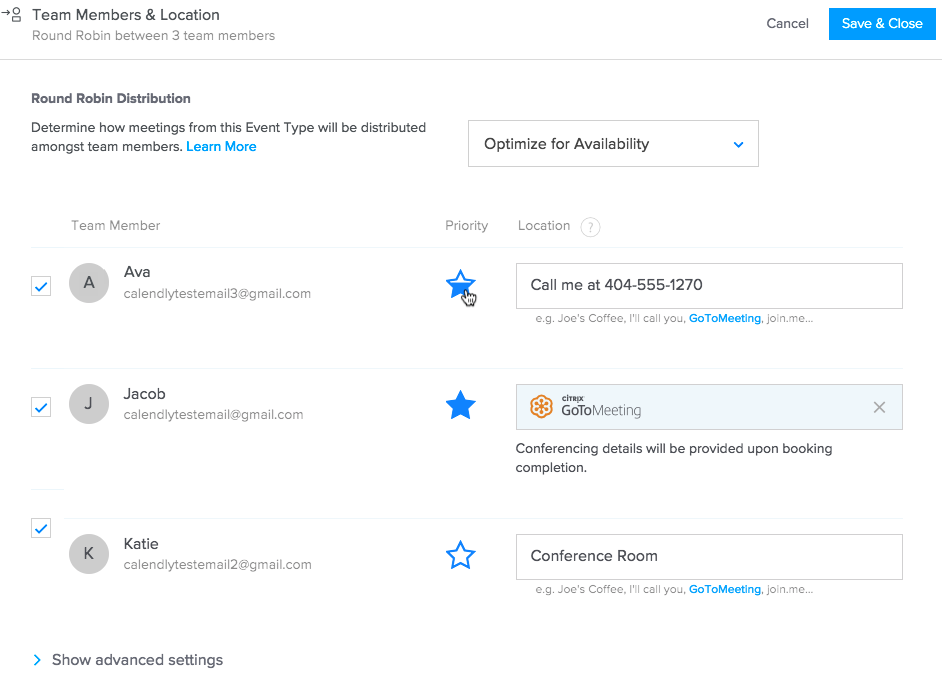Open the Optimize for Availability dropdown
This screenshot has height=673, width=942.
click(x=613, y=144)
